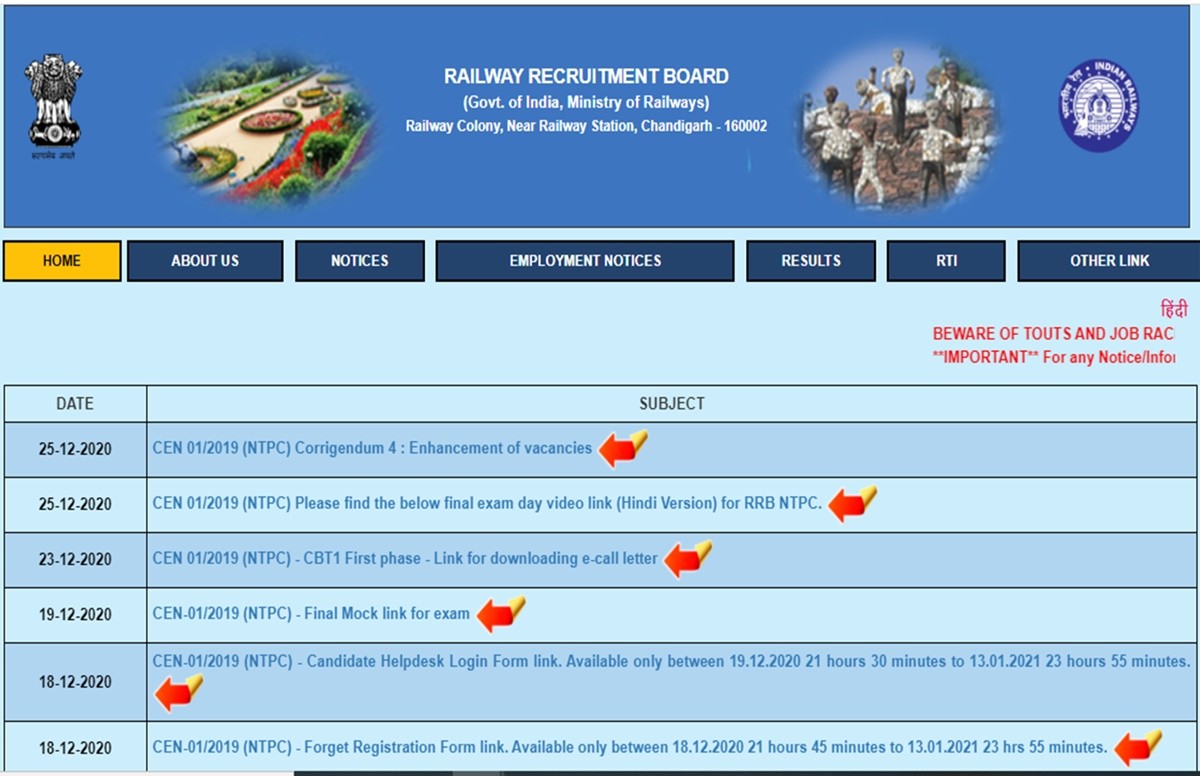The height and width of the screenshot is (776, 1200).
Task: Click arrow icon next to e-call letter notice
Action: click(687, 559)
